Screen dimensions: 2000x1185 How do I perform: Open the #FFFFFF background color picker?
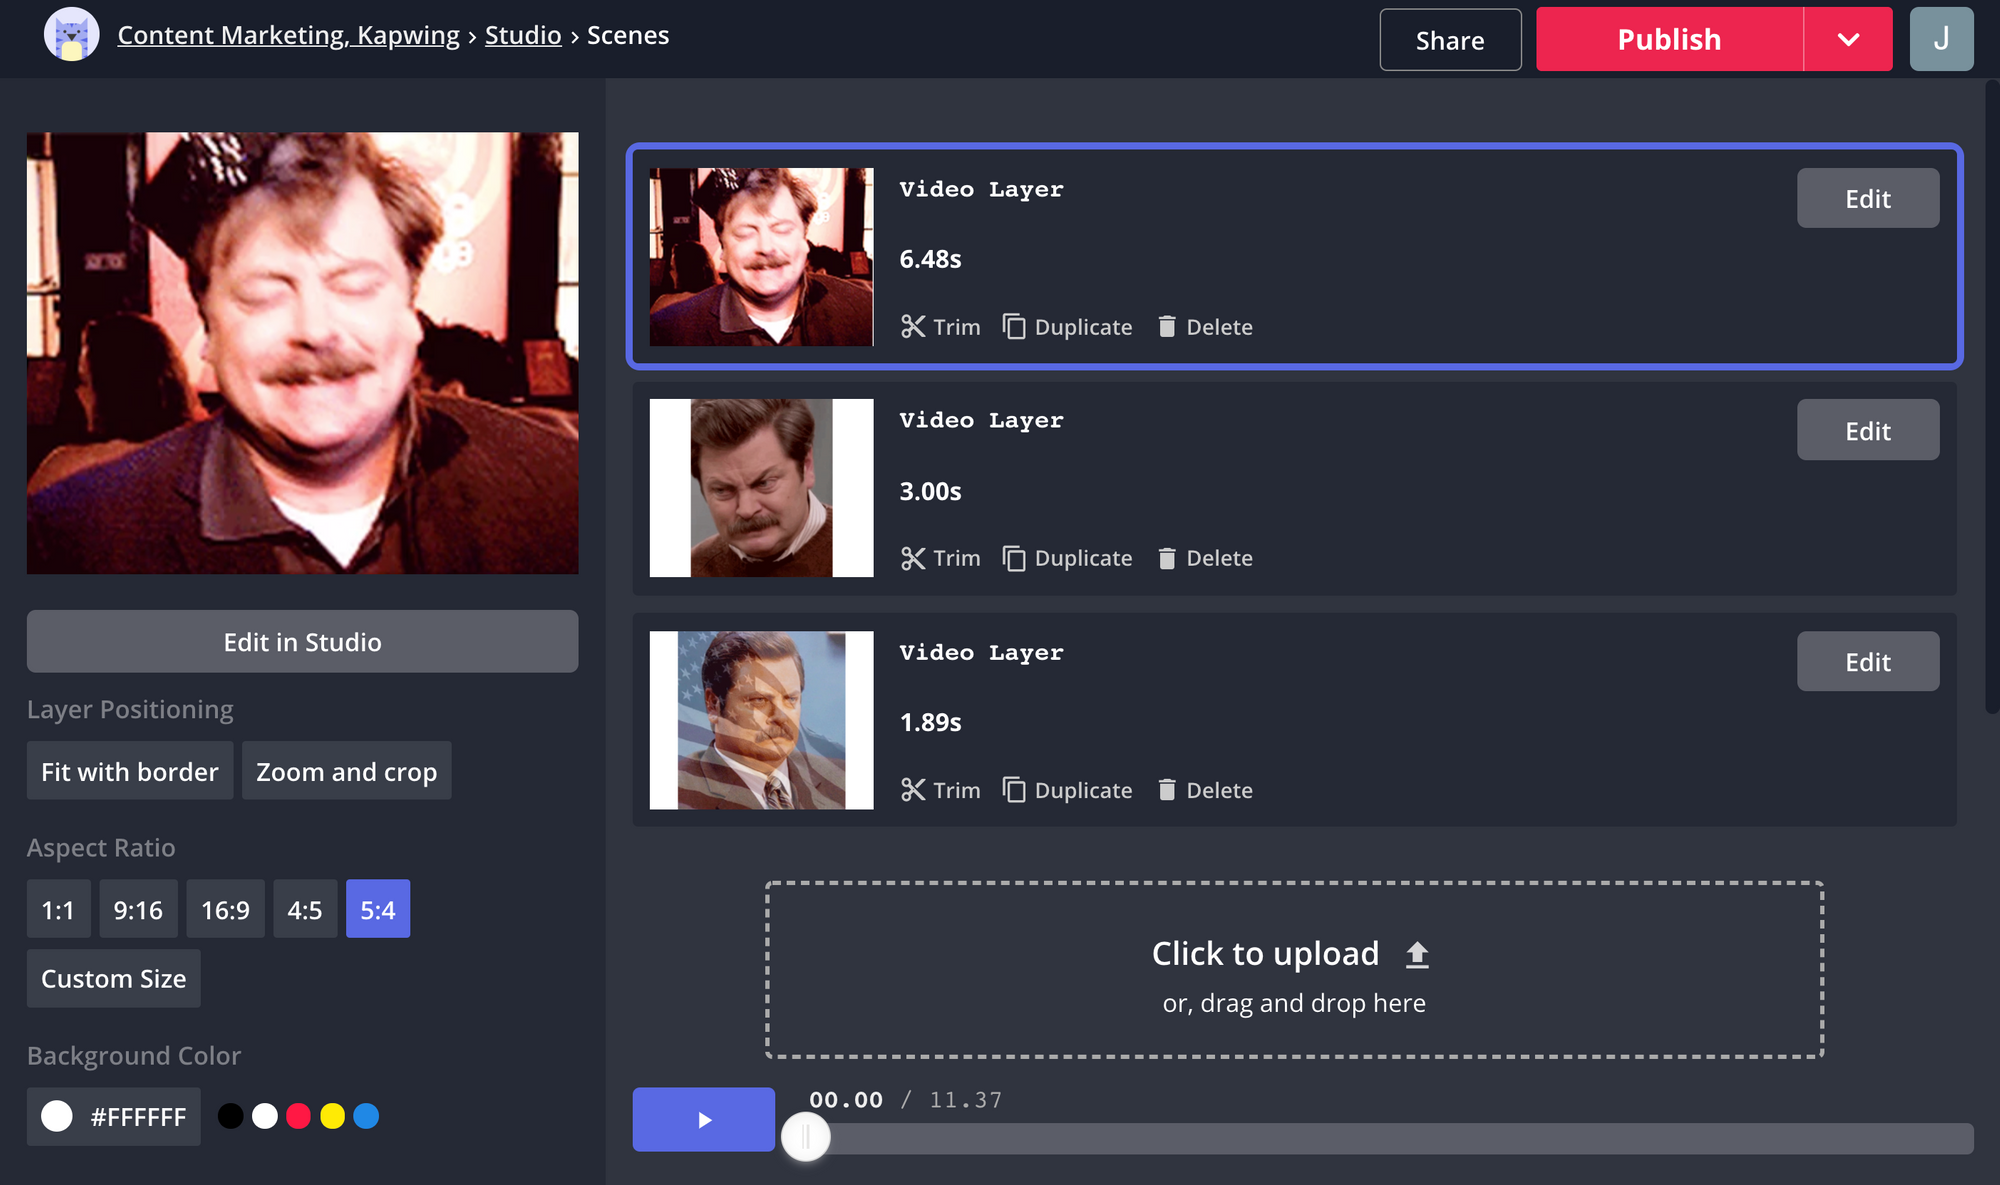(113, 1117)
